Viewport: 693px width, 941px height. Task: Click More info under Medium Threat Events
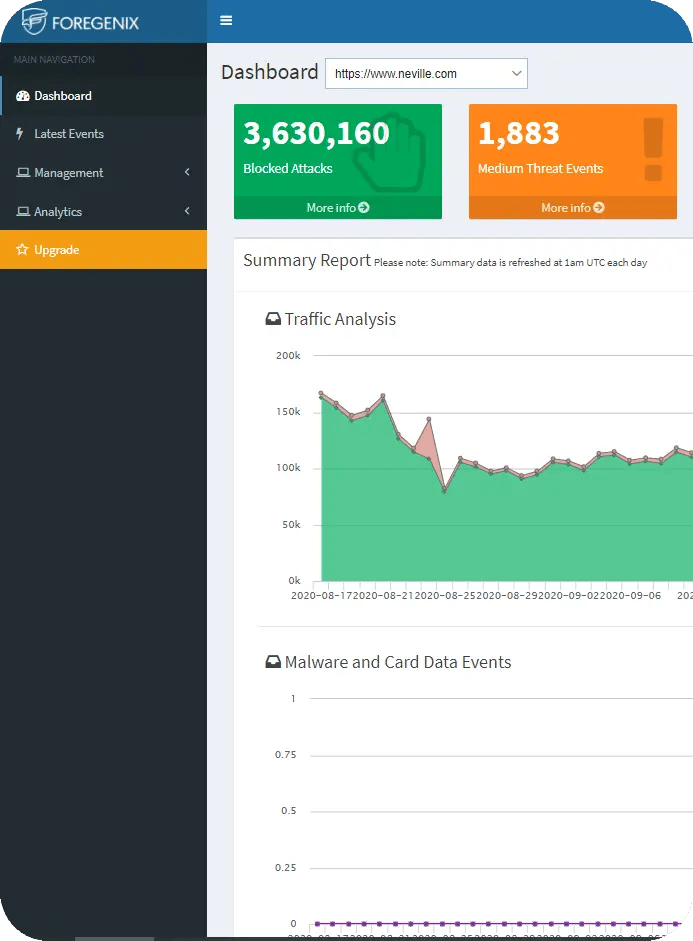572,208
